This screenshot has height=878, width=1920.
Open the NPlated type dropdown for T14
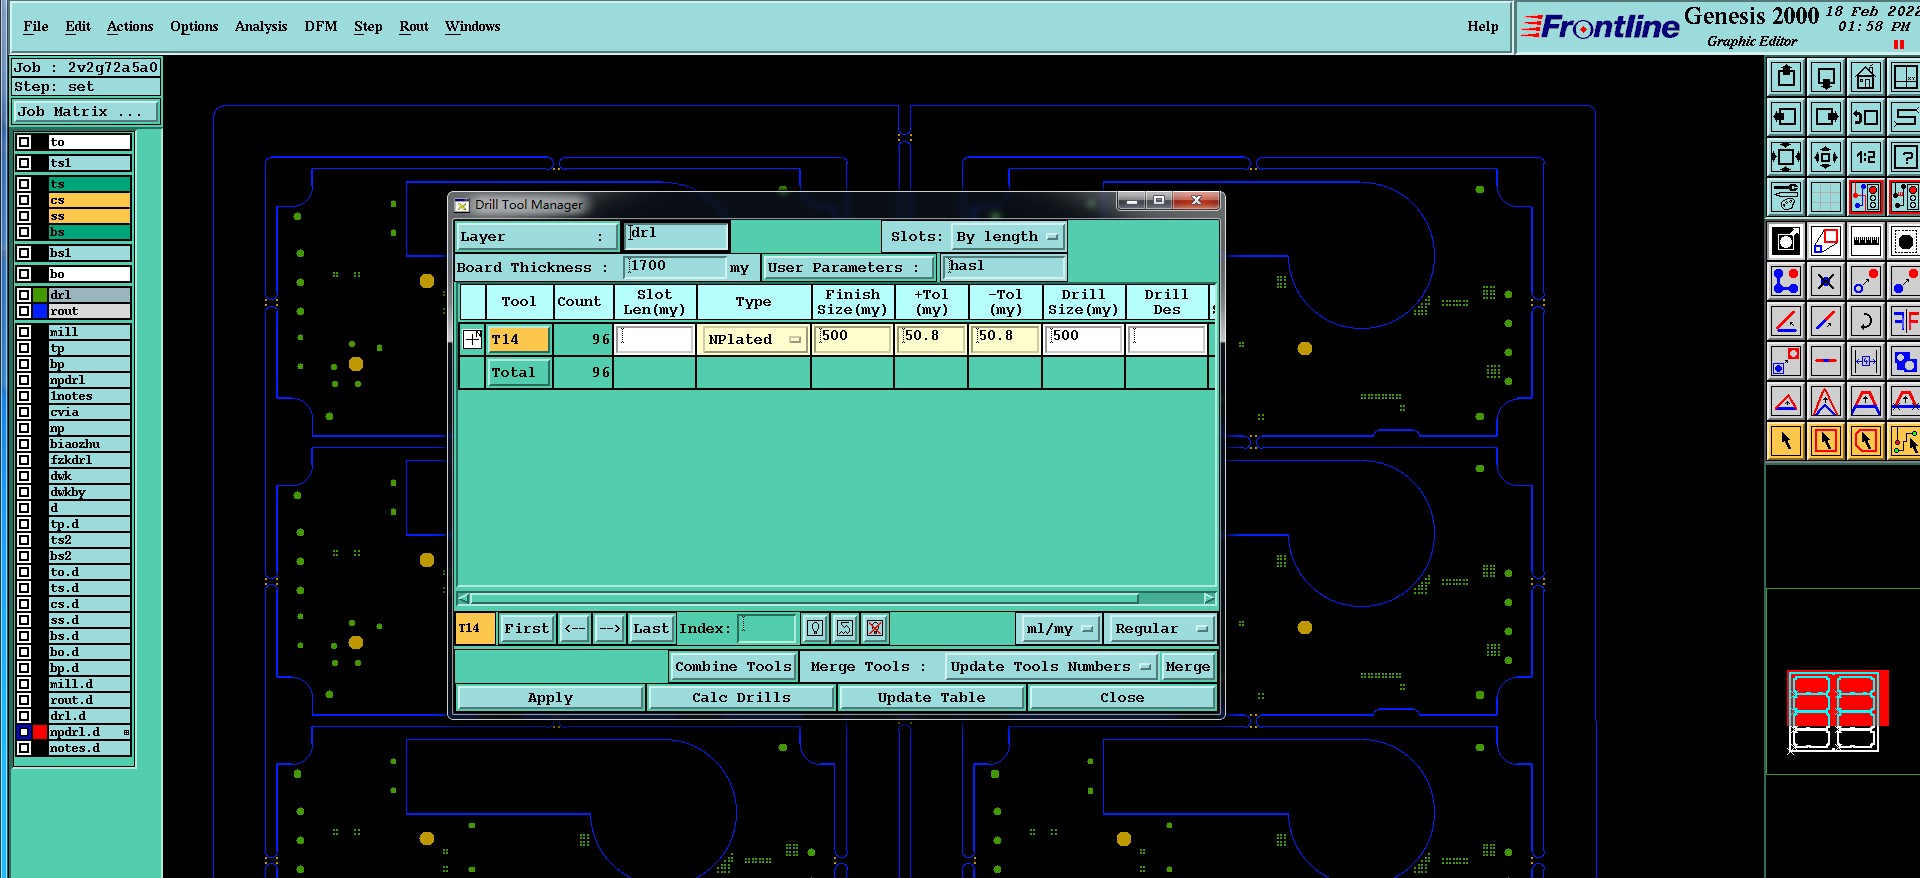click(x=754, y=340)
